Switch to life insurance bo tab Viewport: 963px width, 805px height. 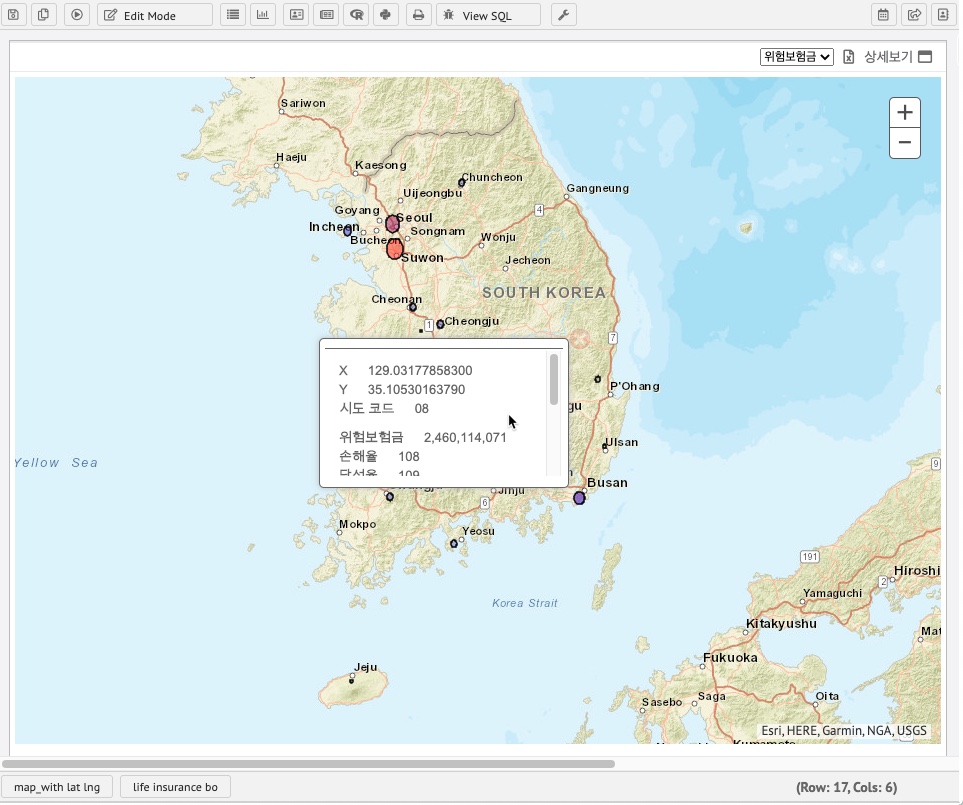coord(175,787)
